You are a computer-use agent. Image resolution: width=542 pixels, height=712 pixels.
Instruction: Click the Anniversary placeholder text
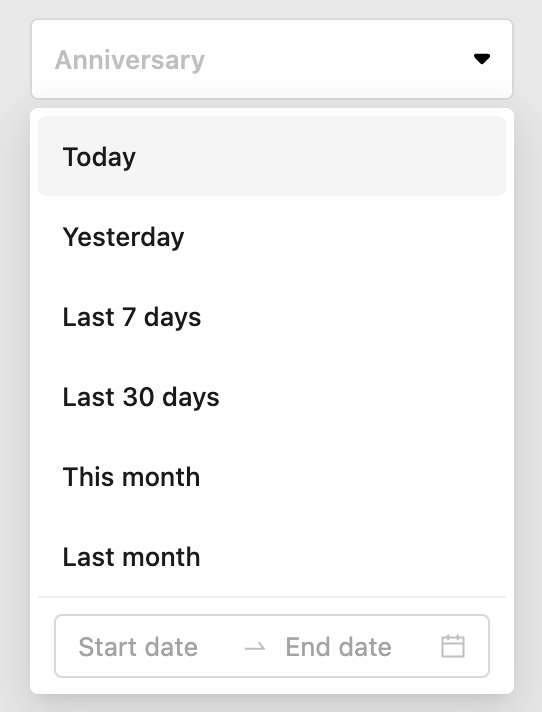click(130, 60)
